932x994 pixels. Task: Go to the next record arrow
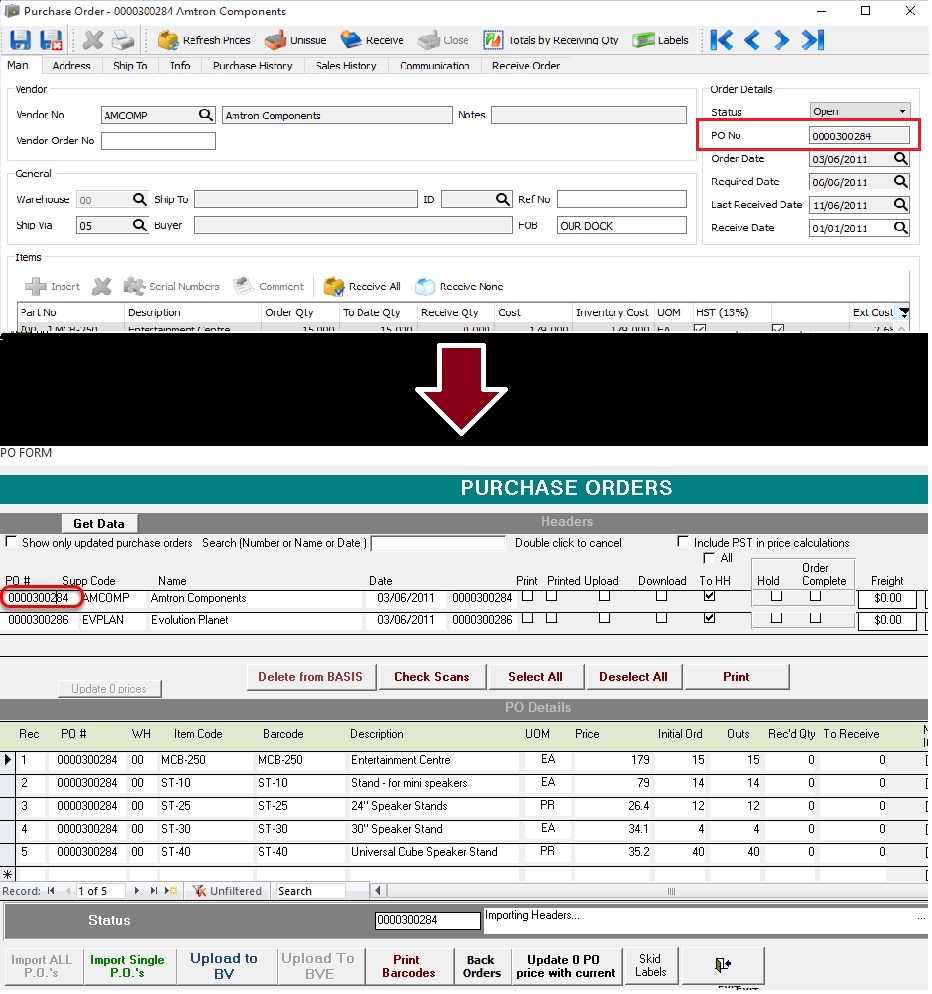[781, 40]
